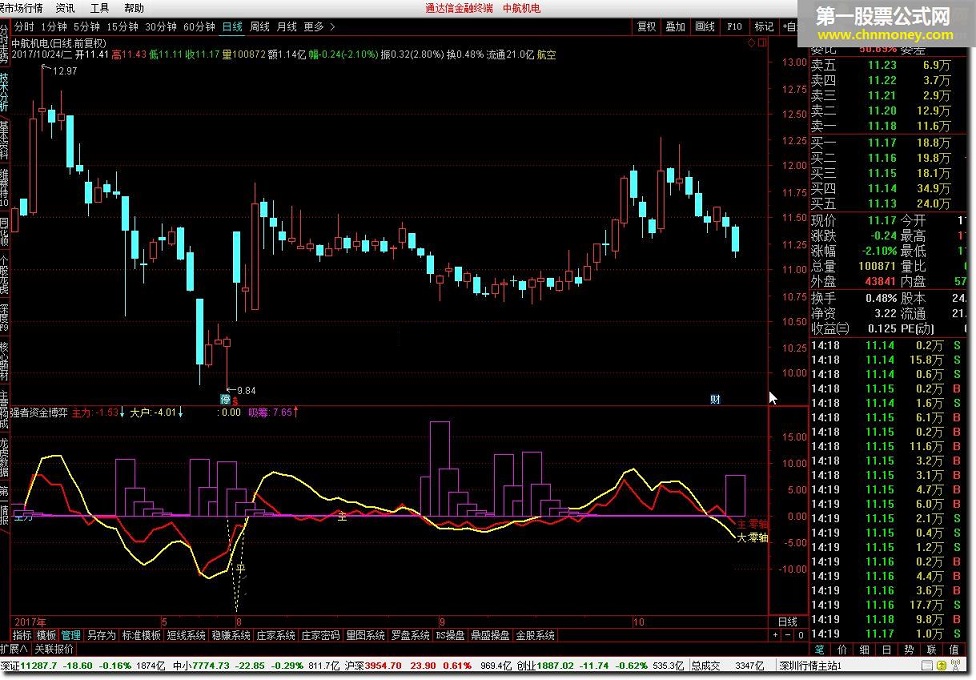Screen dimensions: 976x680
Task: Expand the 更多 periods dropdown
Action: pyautogui.click(x=319, y=27)
